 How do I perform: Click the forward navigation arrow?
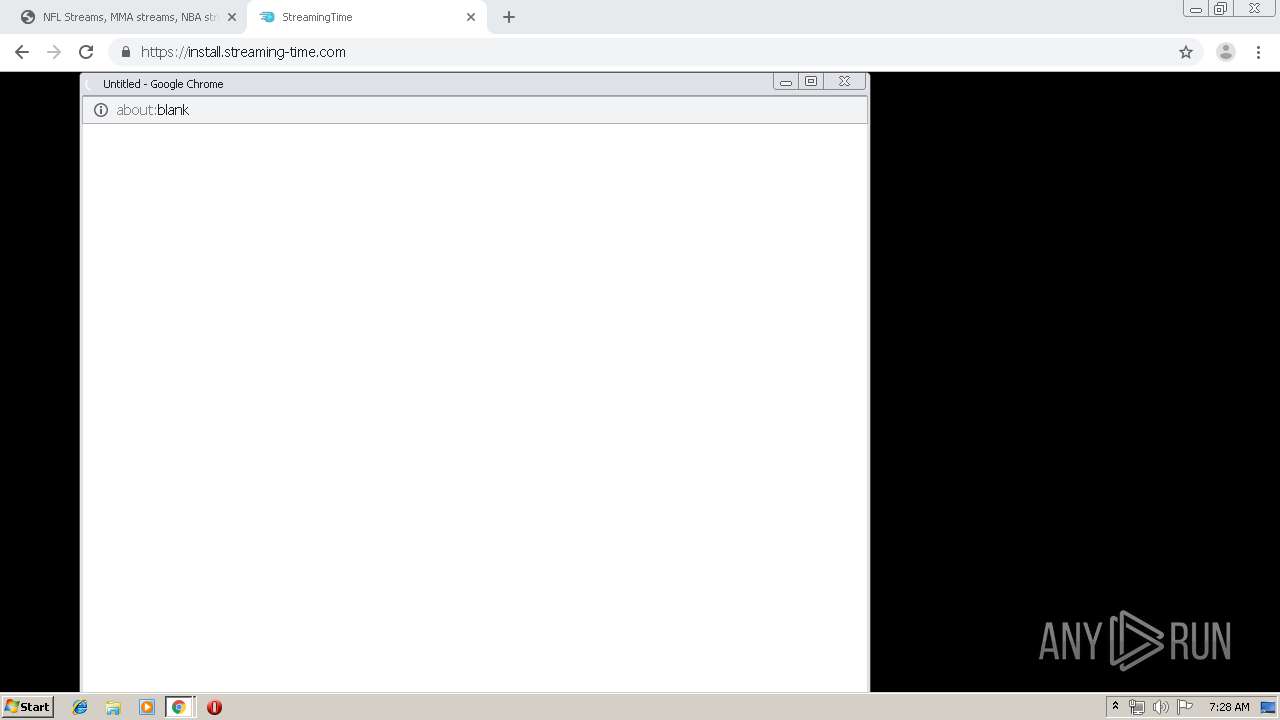(54, 52)
